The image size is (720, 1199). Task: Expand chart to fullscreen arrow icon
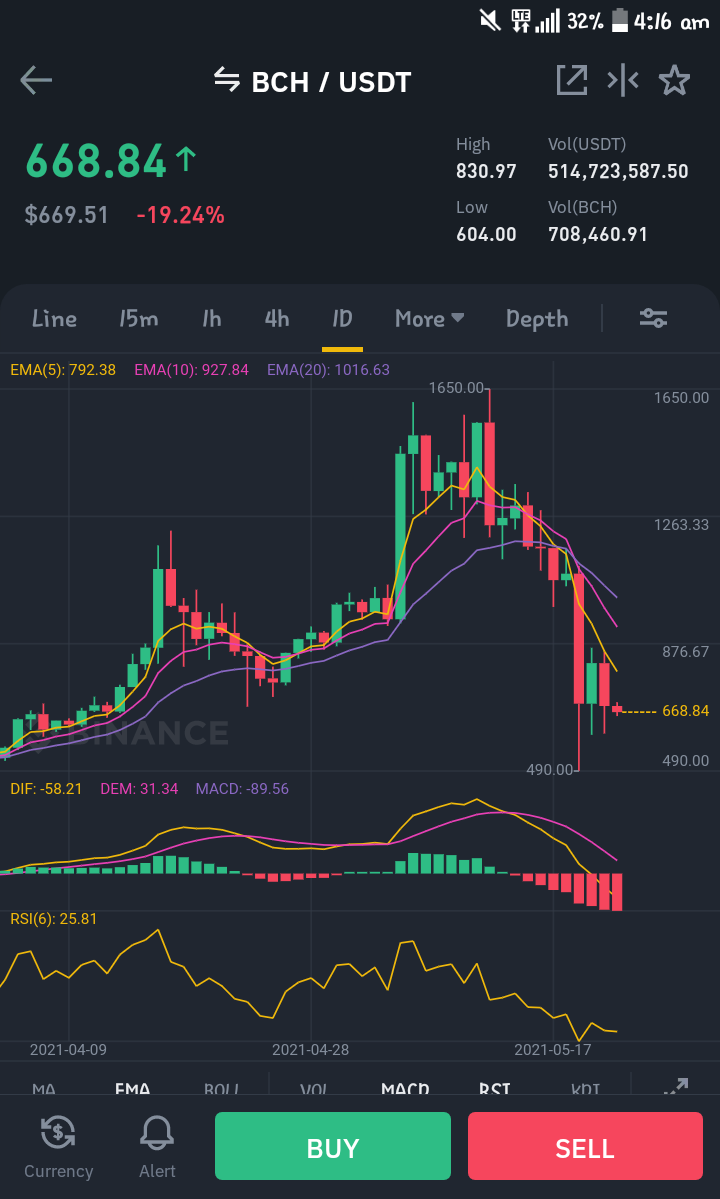point(676,1087)
